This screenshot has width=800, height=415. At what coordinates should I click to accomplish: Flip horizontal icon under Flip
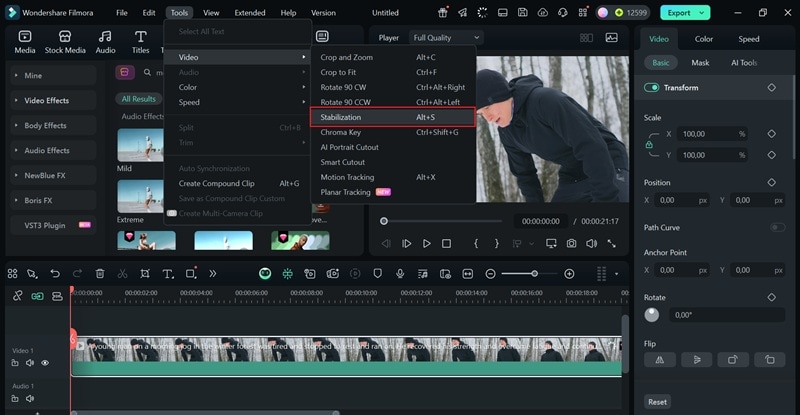(660, 360)
